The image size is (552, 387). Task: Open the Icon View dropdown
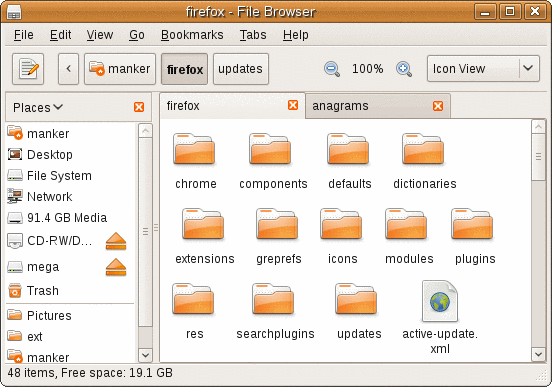pos(483,69)
